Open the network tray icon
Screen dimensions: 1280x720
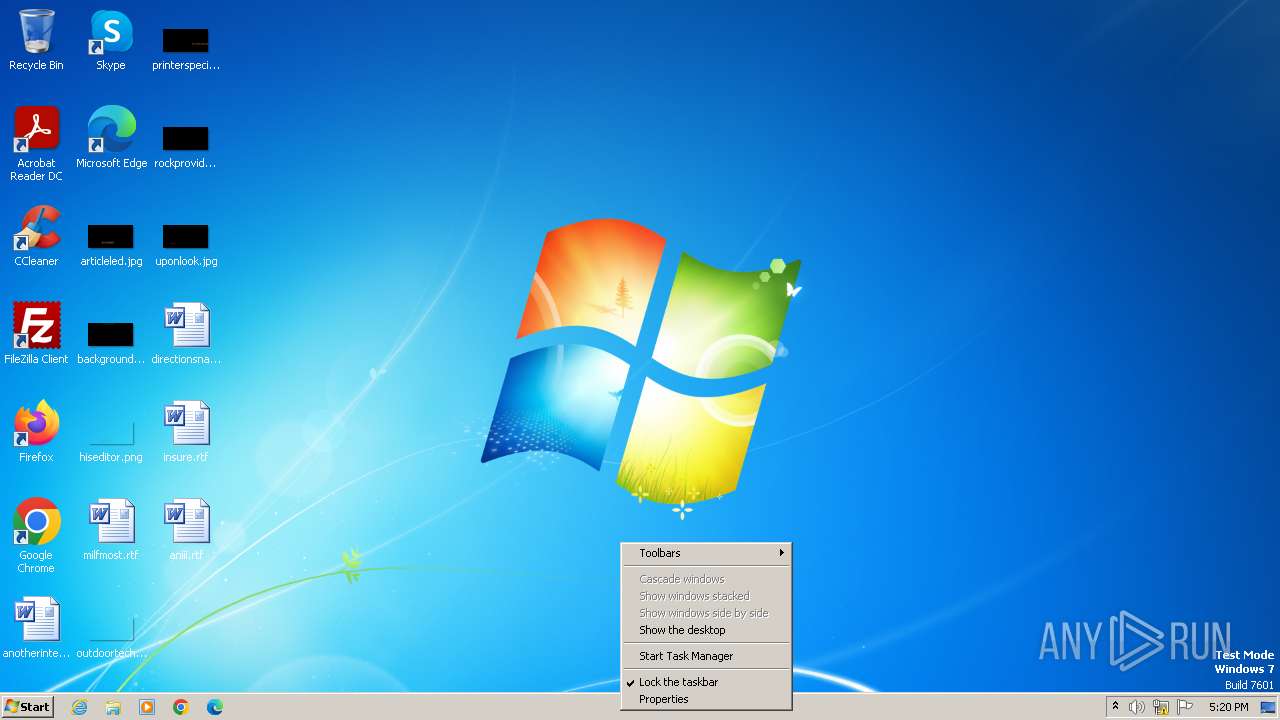coord(1161,707)
